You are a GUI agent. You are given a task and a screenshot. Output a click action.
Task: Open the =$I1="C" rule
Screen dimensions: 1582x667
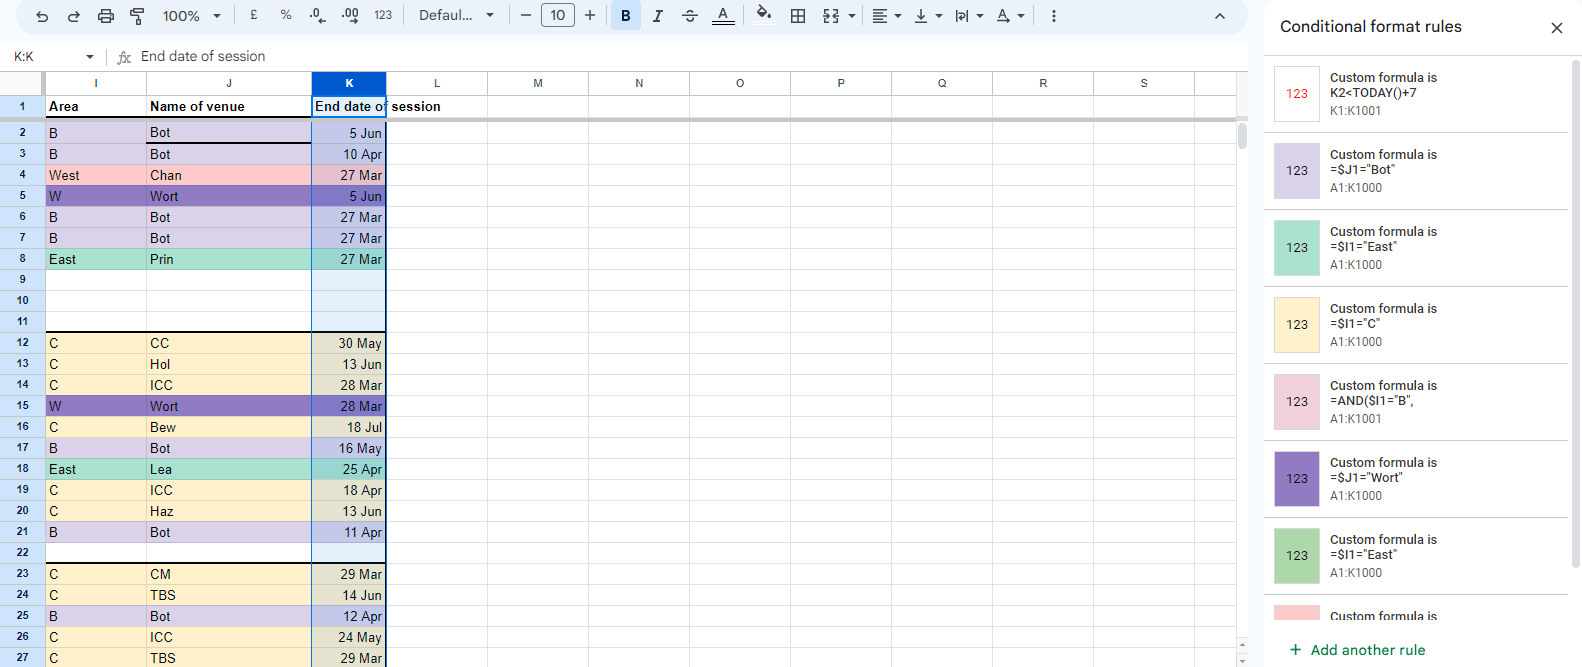coord(1416,325)
